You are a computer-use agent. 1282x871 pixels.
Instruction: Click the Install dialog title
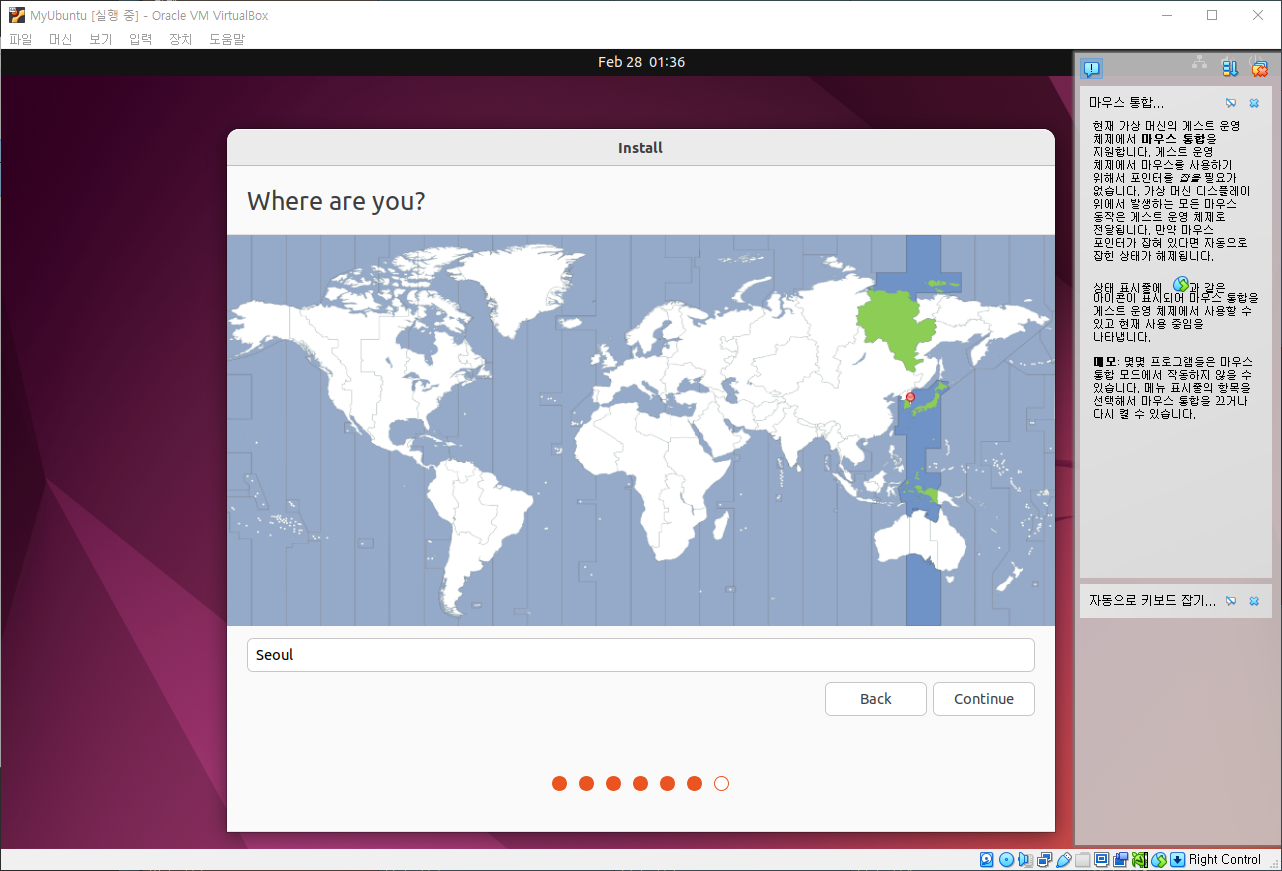click(640, 148)
